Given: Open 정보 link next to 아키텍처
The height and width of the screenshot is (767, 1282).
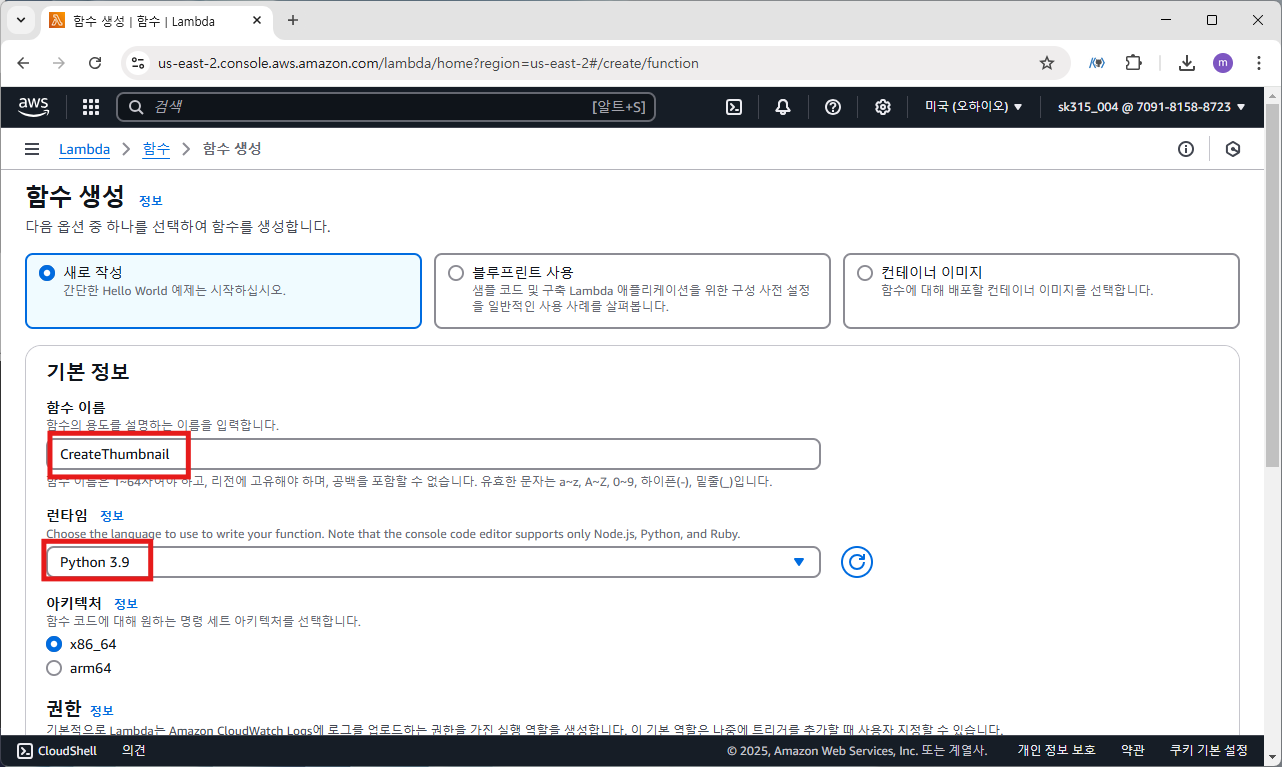Looking at the screenshot, I should point(125,604).
